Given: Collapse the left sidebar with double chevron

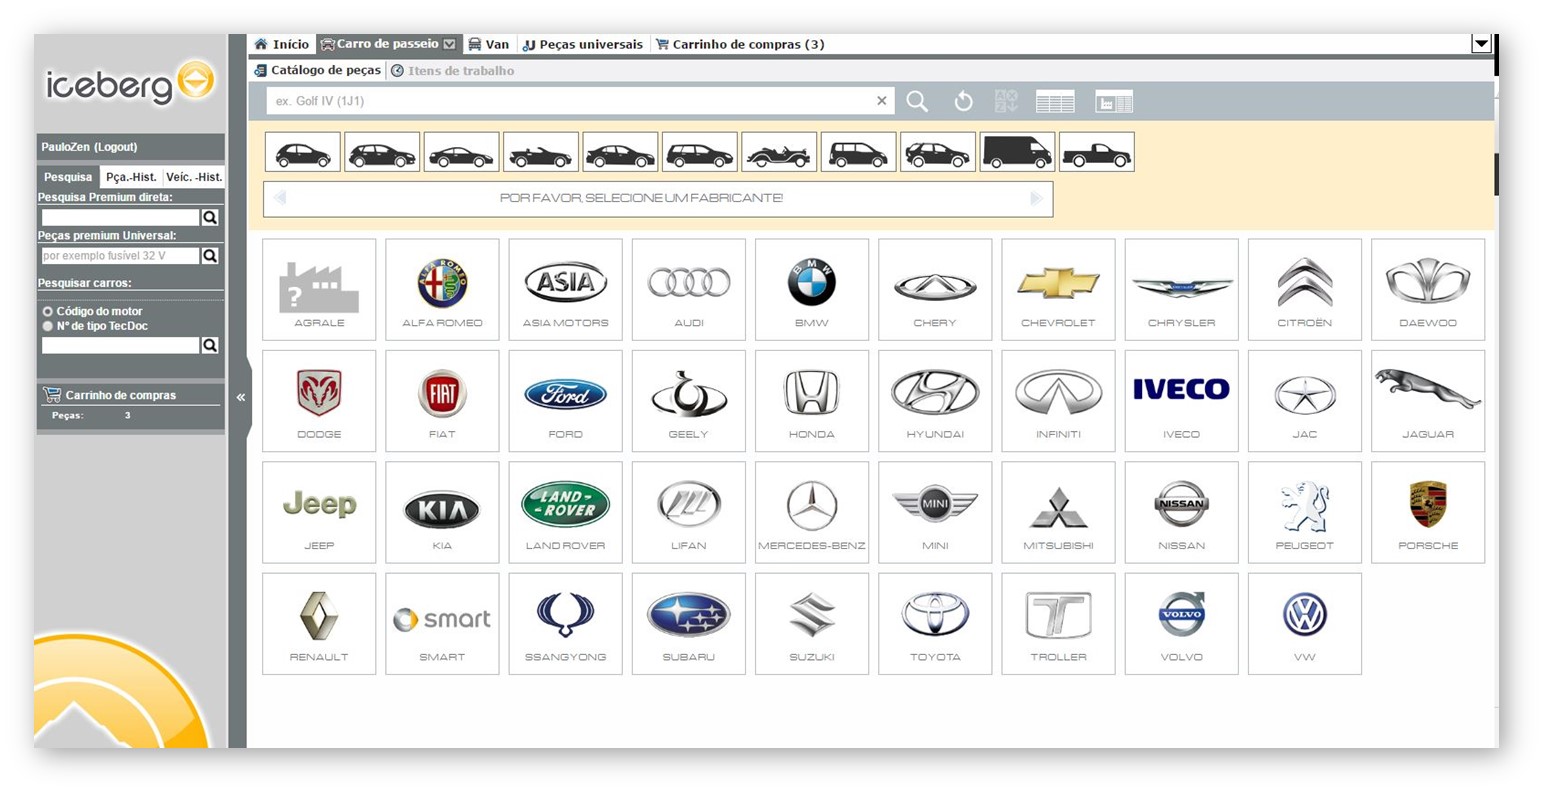Looking at the screenshot, I should [240, 397].
